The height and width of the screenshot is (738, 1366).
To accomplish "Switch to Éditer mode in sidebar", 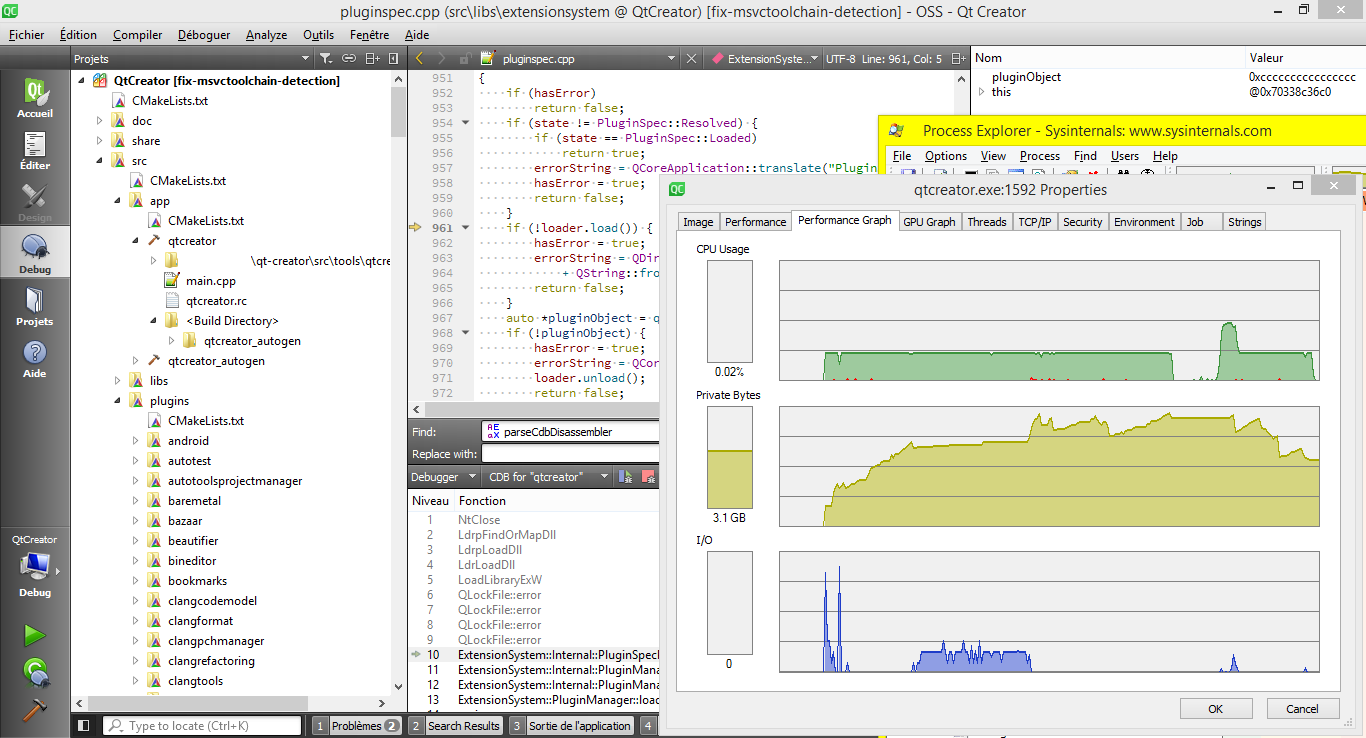I will 35,152.
